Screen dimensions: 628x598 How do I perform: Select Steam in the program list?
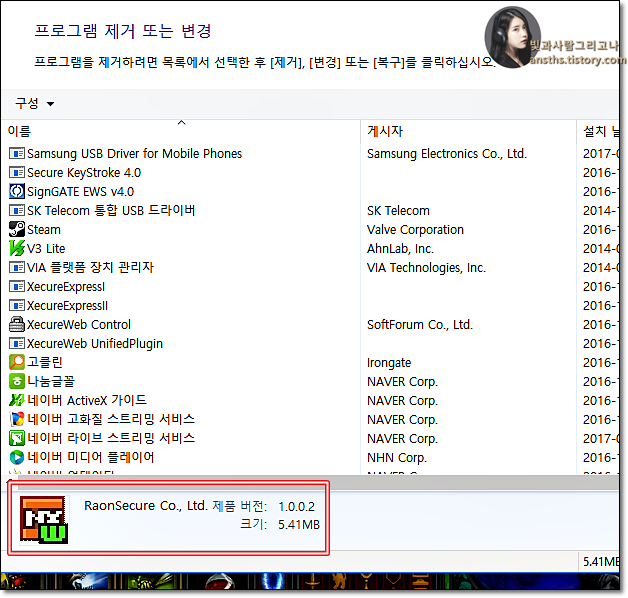pos(44,230)
